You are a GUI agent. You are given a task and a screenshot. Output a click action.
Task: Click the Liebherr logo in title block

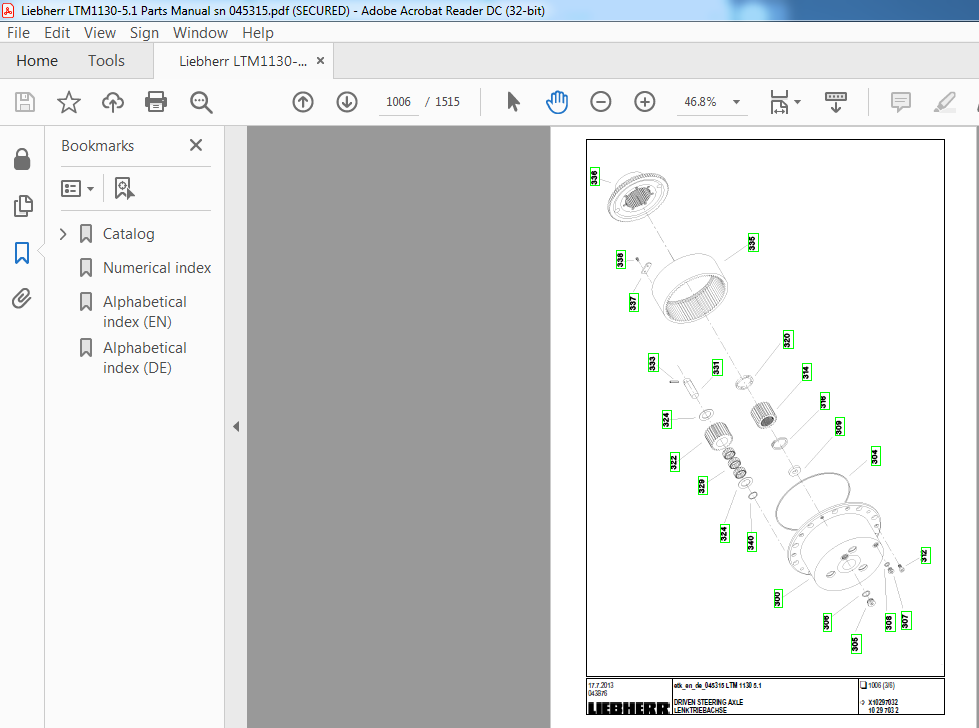tap(629, 708)
